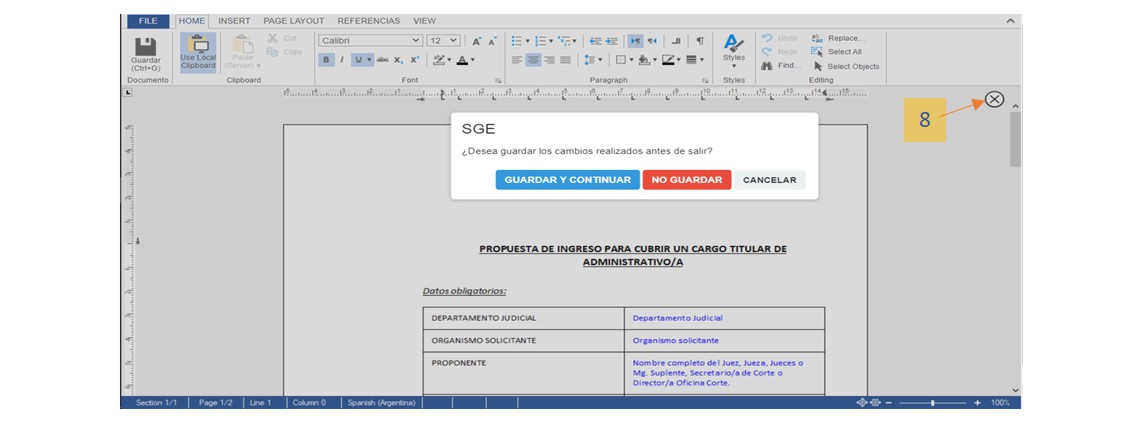
Task: Show paragraph marks with pilcrow icon
Action: pyautogui.click(x=700, y=41)
